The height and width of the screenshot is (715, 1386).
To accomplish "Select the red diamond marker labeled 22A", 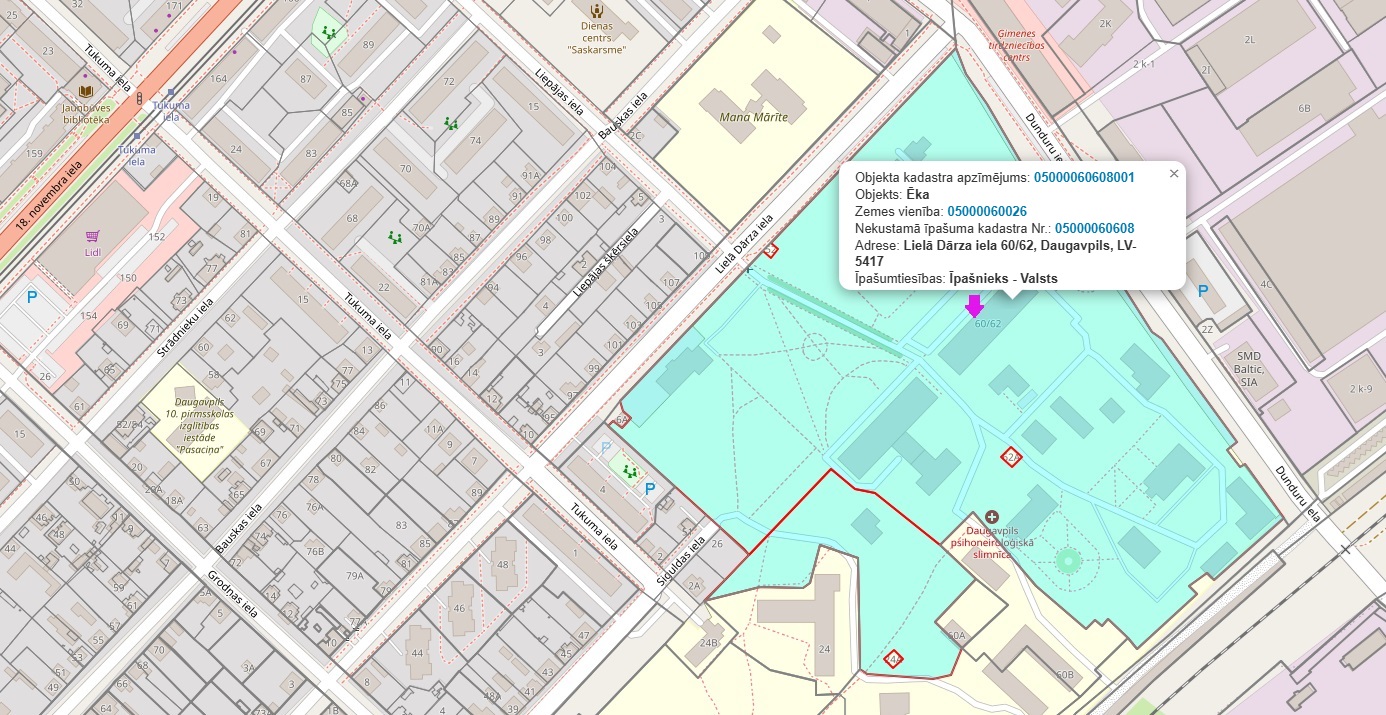I will click(1011, 456).
